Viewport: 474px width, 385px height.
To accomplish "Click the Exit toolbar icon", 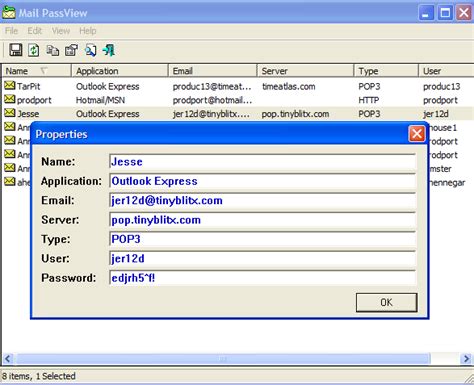I will pyautogui.click(x=109, y=50).
